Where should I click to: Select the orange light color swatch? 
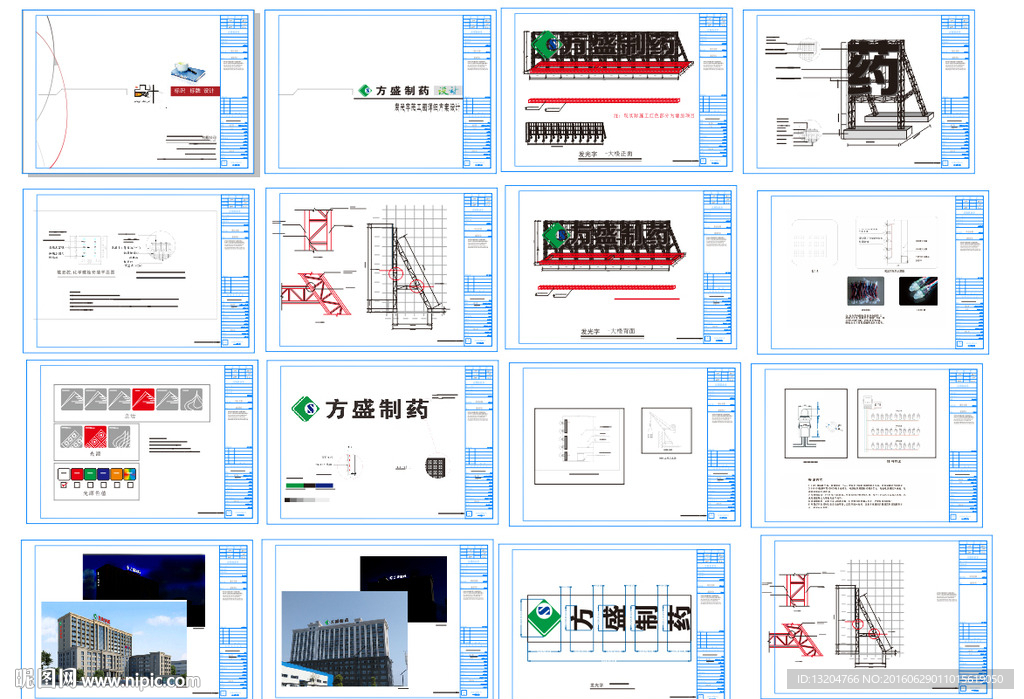click(x=116, y=474)
